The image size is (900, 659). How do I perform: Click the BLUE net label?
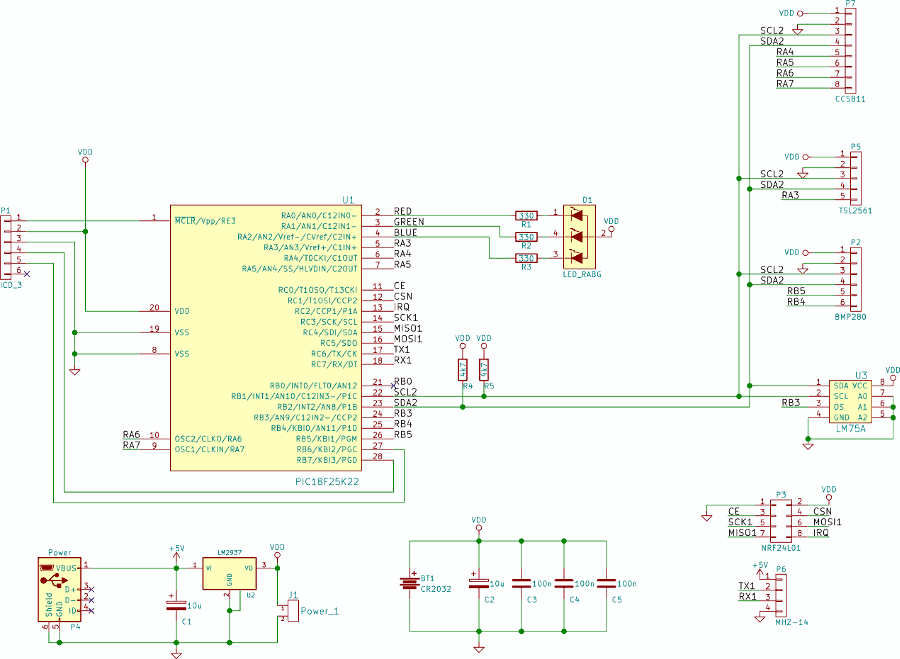pos(405,232)
